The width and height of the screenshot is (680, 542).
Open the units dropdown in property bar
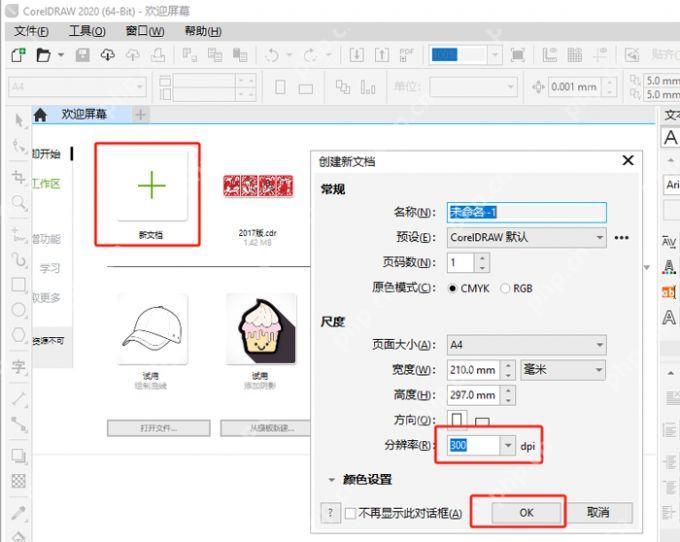click(x=474, y=87)
